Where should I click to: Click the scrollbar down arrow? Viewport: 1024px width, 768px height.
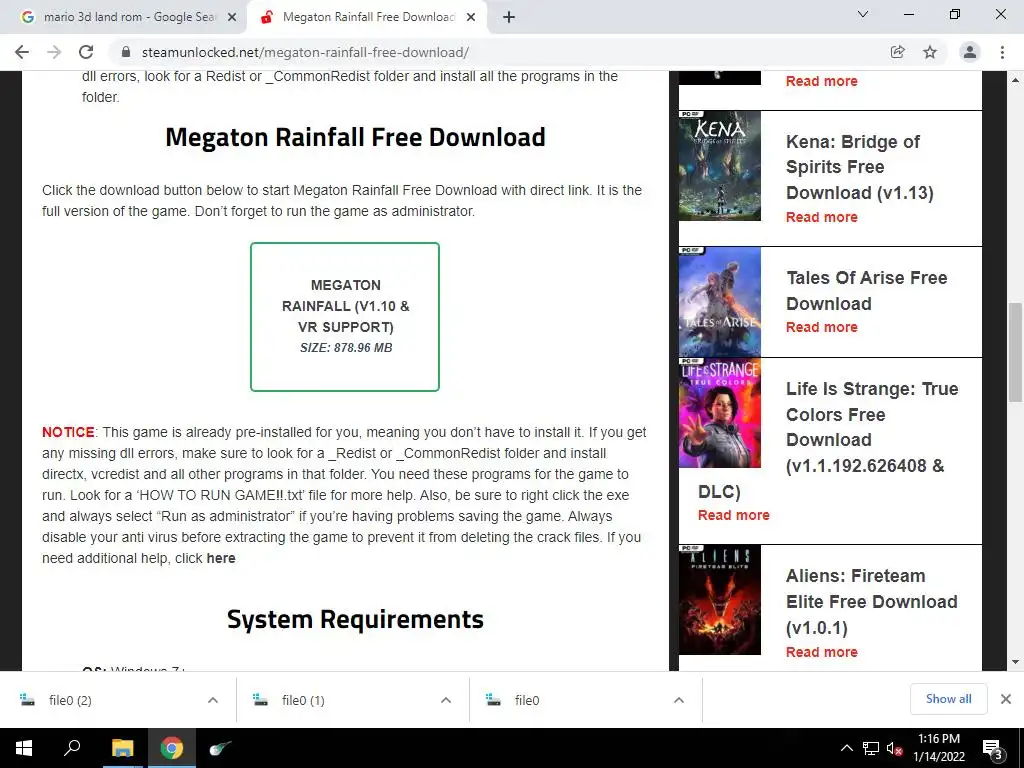click(x=1015, y=662)
